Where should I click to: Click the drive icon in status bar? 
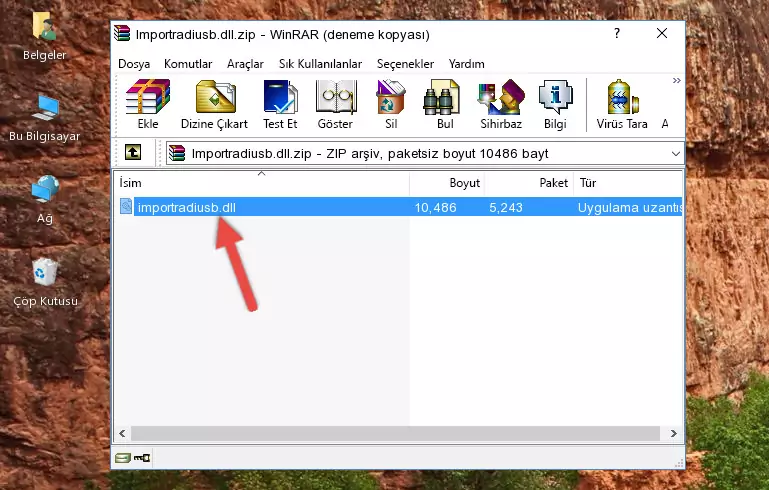123,458
